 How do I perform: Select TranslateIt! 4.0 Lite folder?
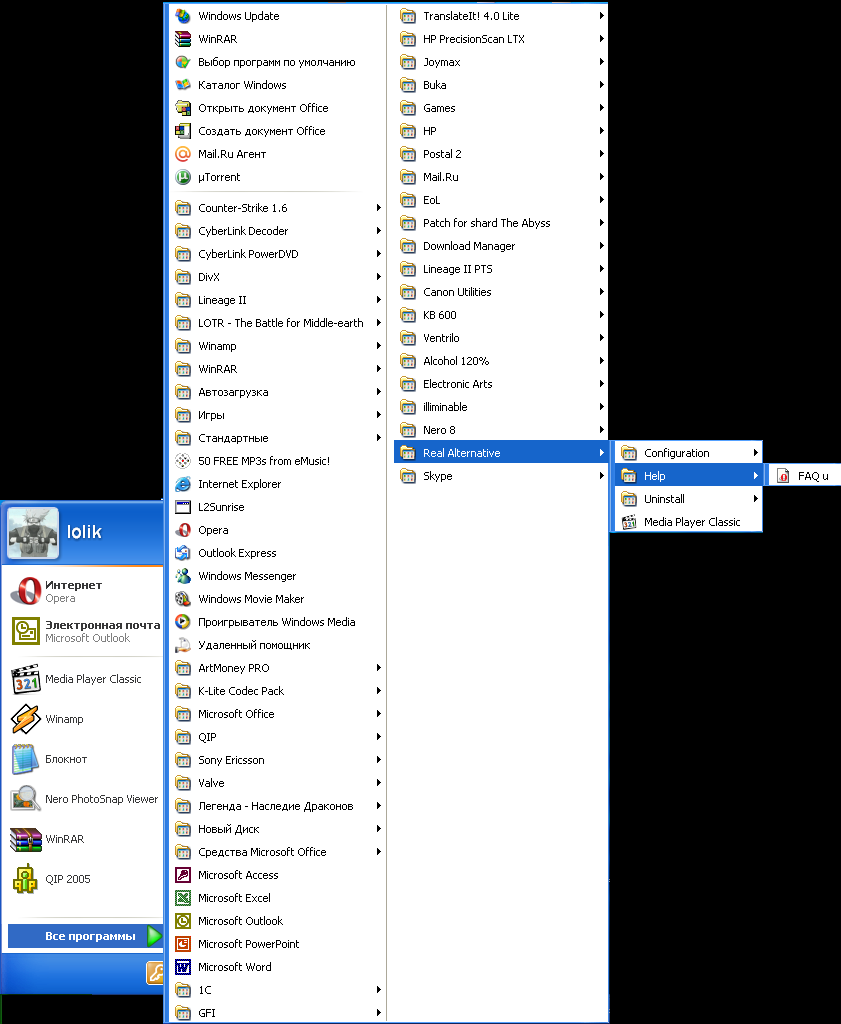click(501, 16)
